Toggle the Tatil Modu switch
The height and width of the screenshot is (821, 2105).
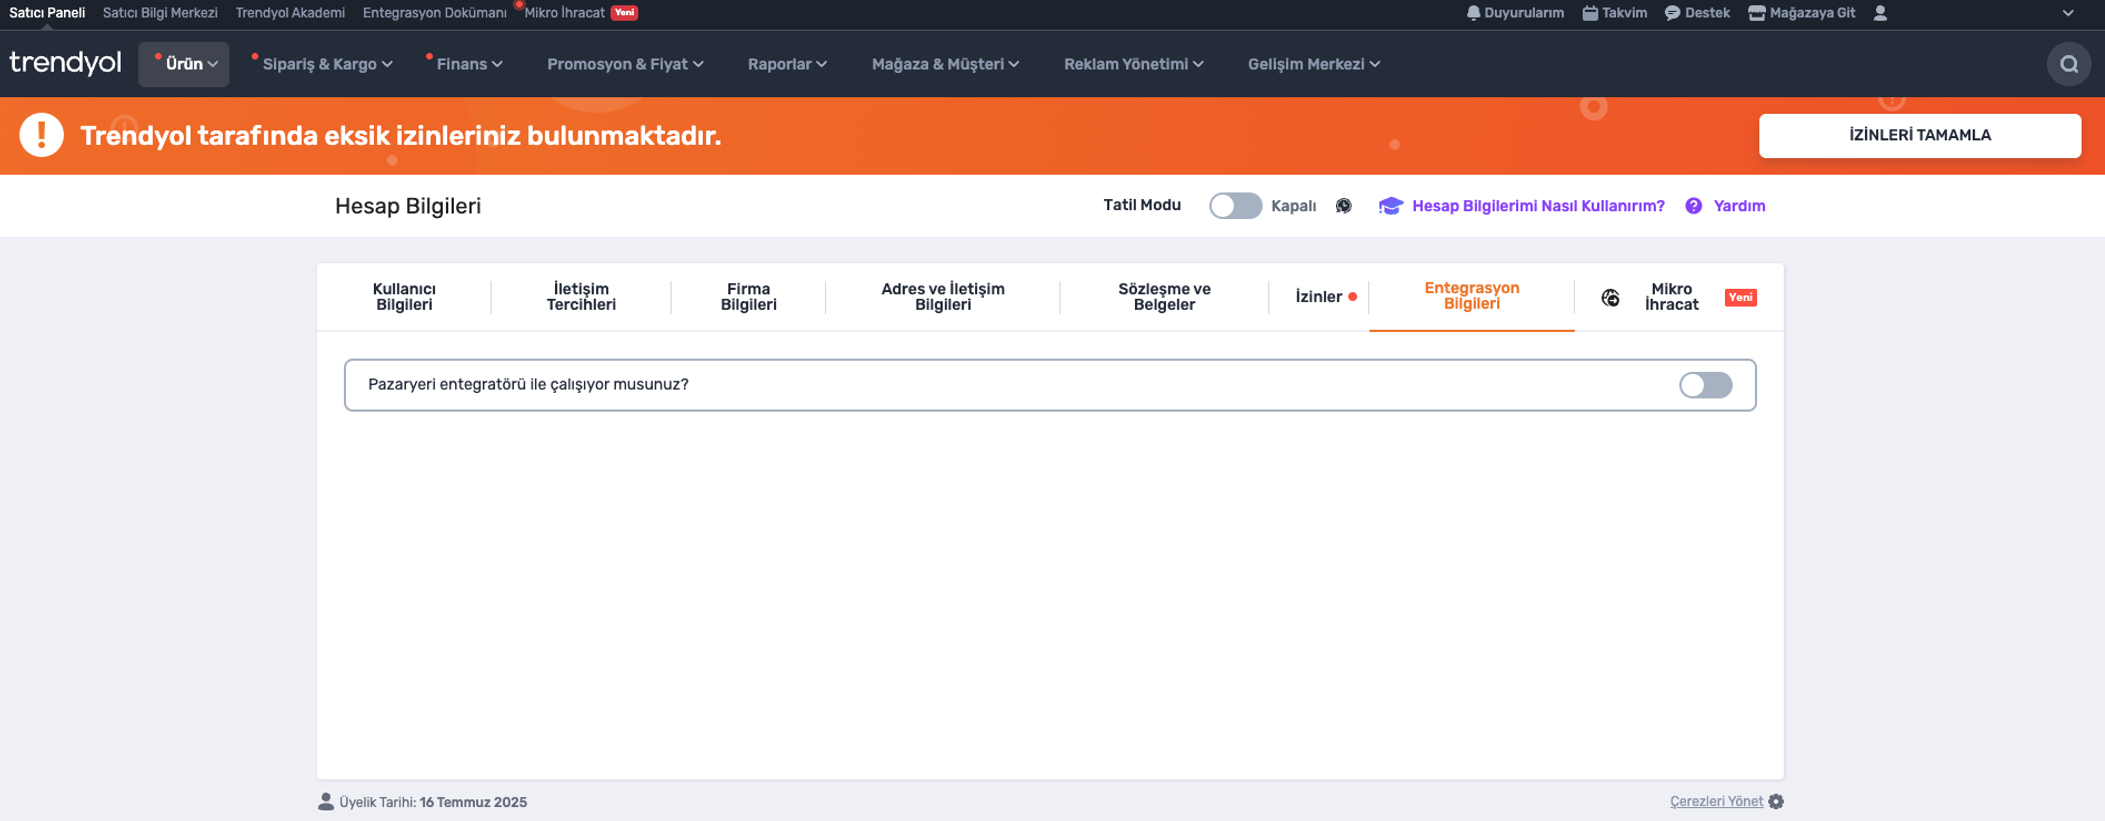coord(1235,206)
